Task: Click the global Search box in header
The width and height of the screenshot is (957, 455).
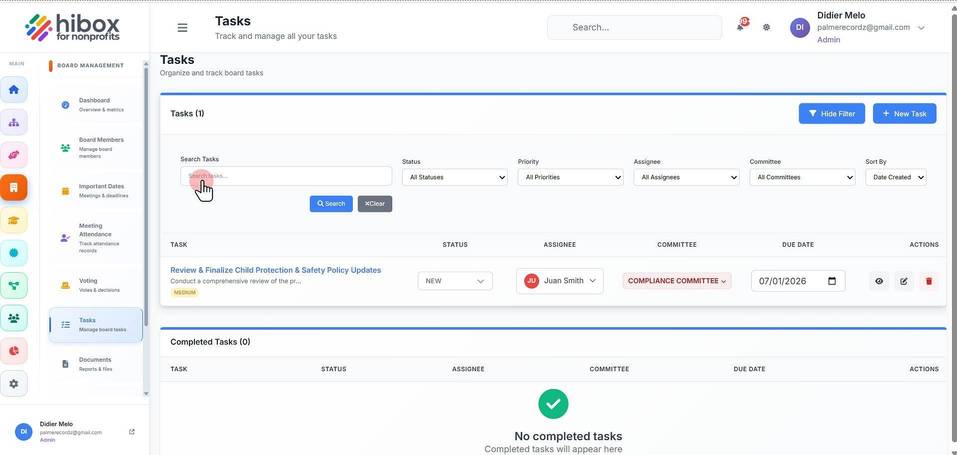Action: tap(634, 27)
